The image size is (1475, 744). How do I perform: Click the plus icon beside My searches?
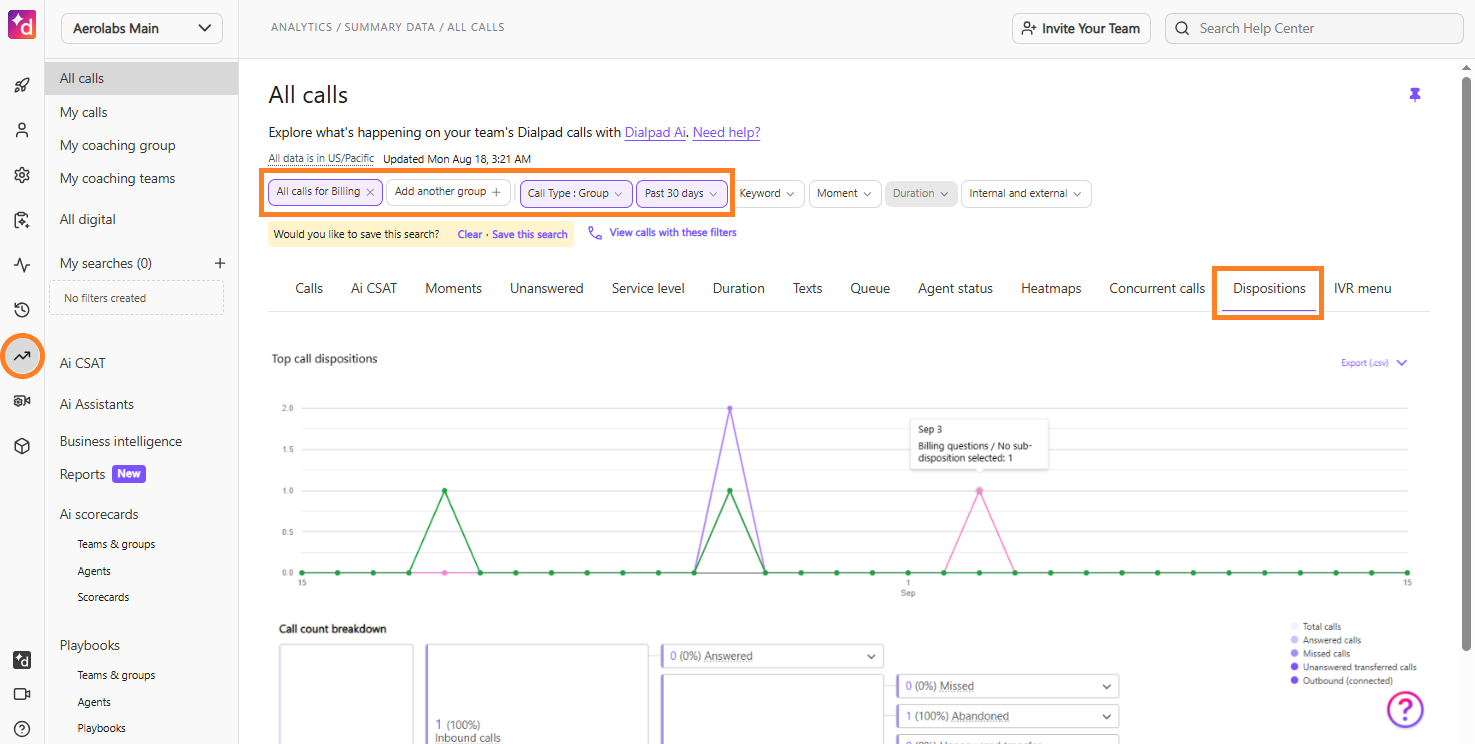(x=220, y=263)
